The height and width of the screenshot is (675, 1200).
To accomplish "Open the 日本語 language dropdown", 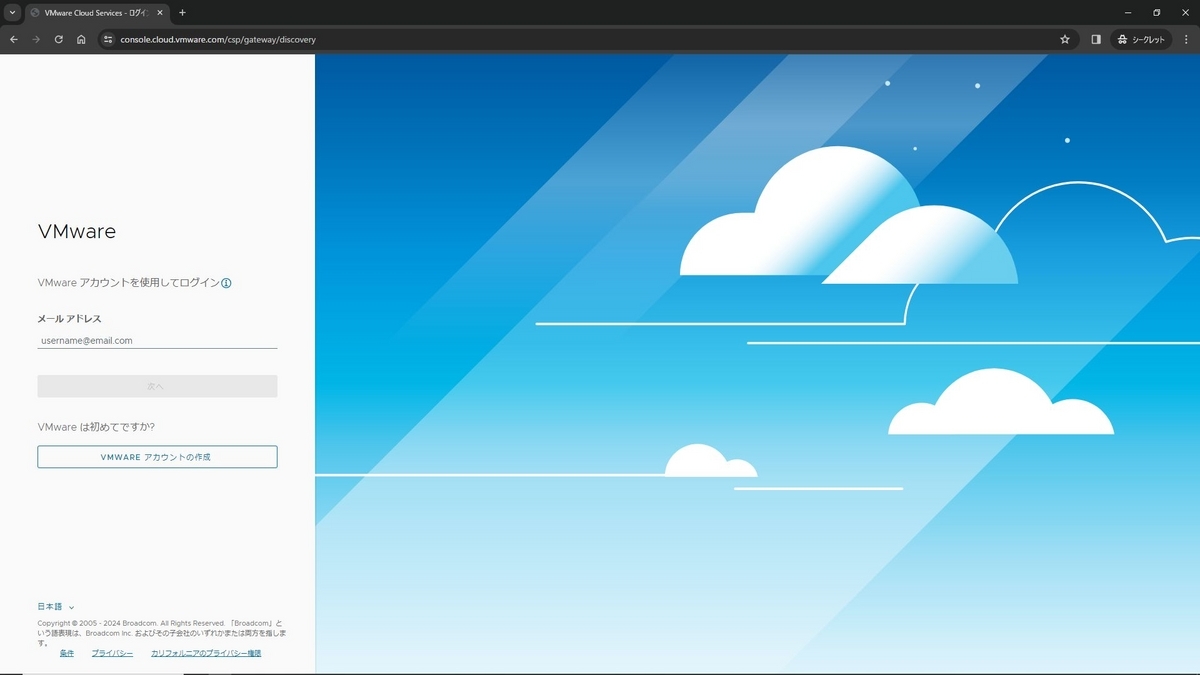I will 56,606.
